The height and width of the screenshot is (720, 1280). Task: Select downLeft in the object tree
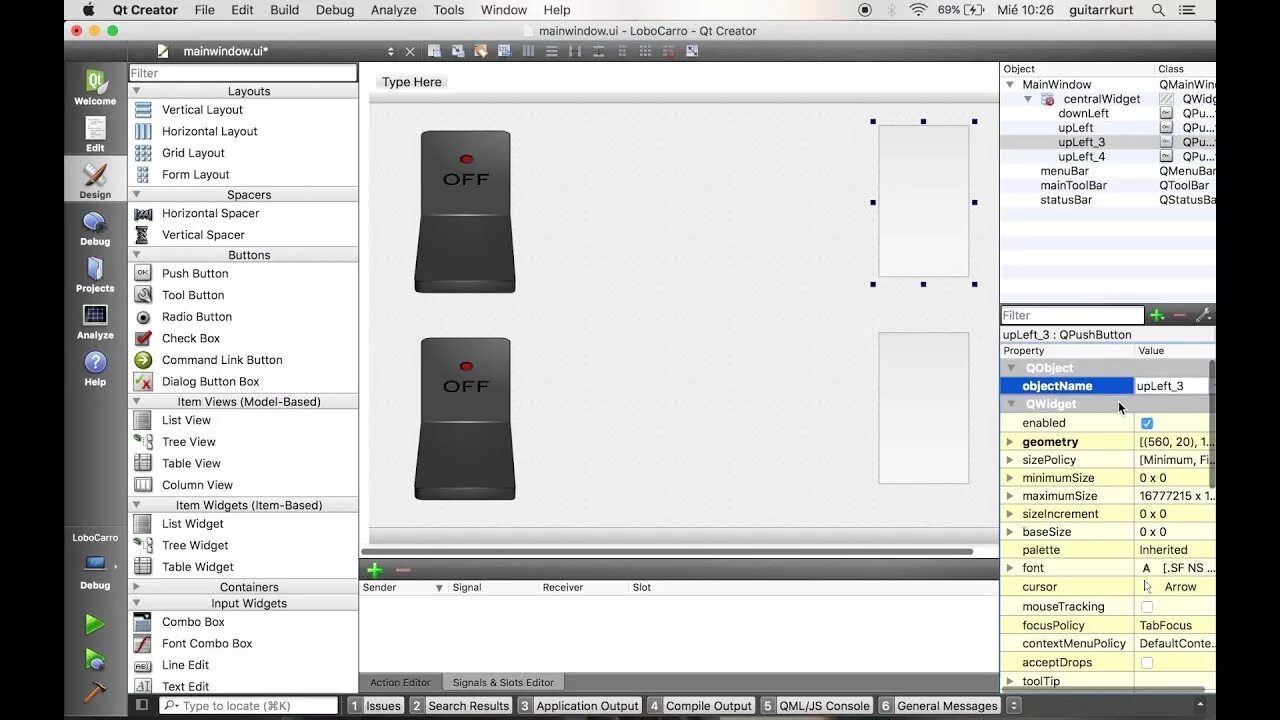[x=1084, y=113]
